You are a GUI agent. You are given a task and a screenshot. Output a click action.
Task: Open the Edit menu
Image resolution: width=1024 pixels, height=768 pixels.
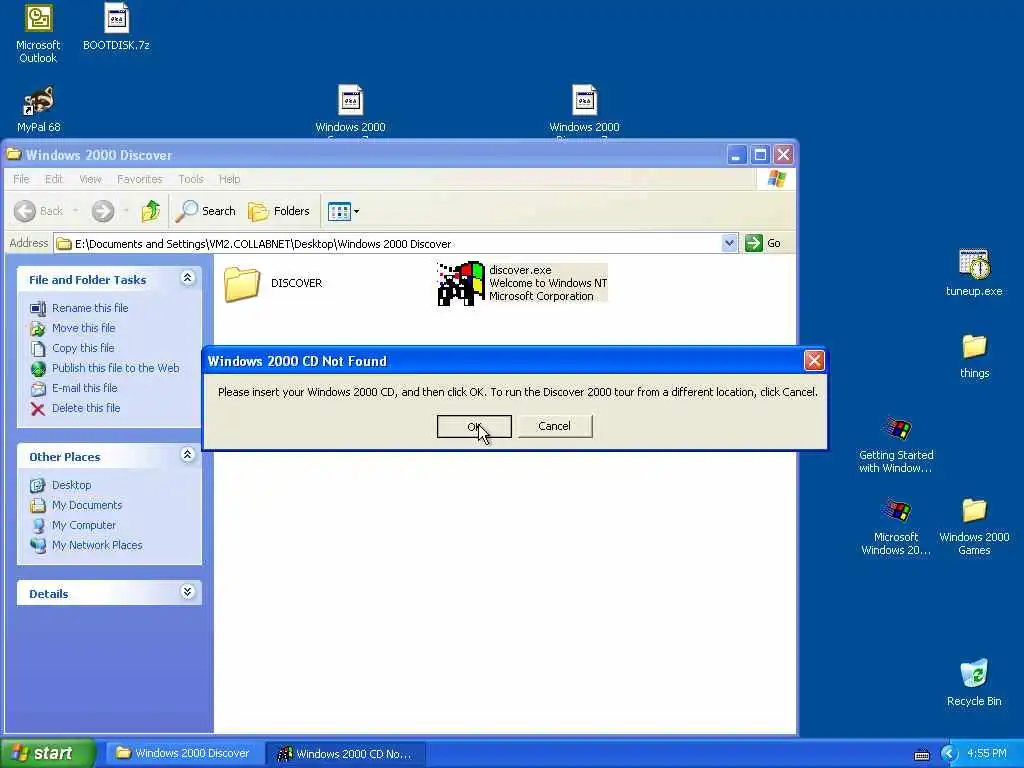pos(54,179)
